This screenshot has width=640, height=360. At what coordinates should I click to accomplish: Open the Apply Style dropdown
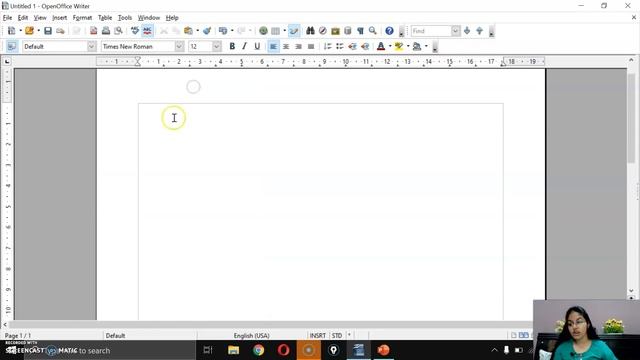pyautogui.click(x=91, y=47)
